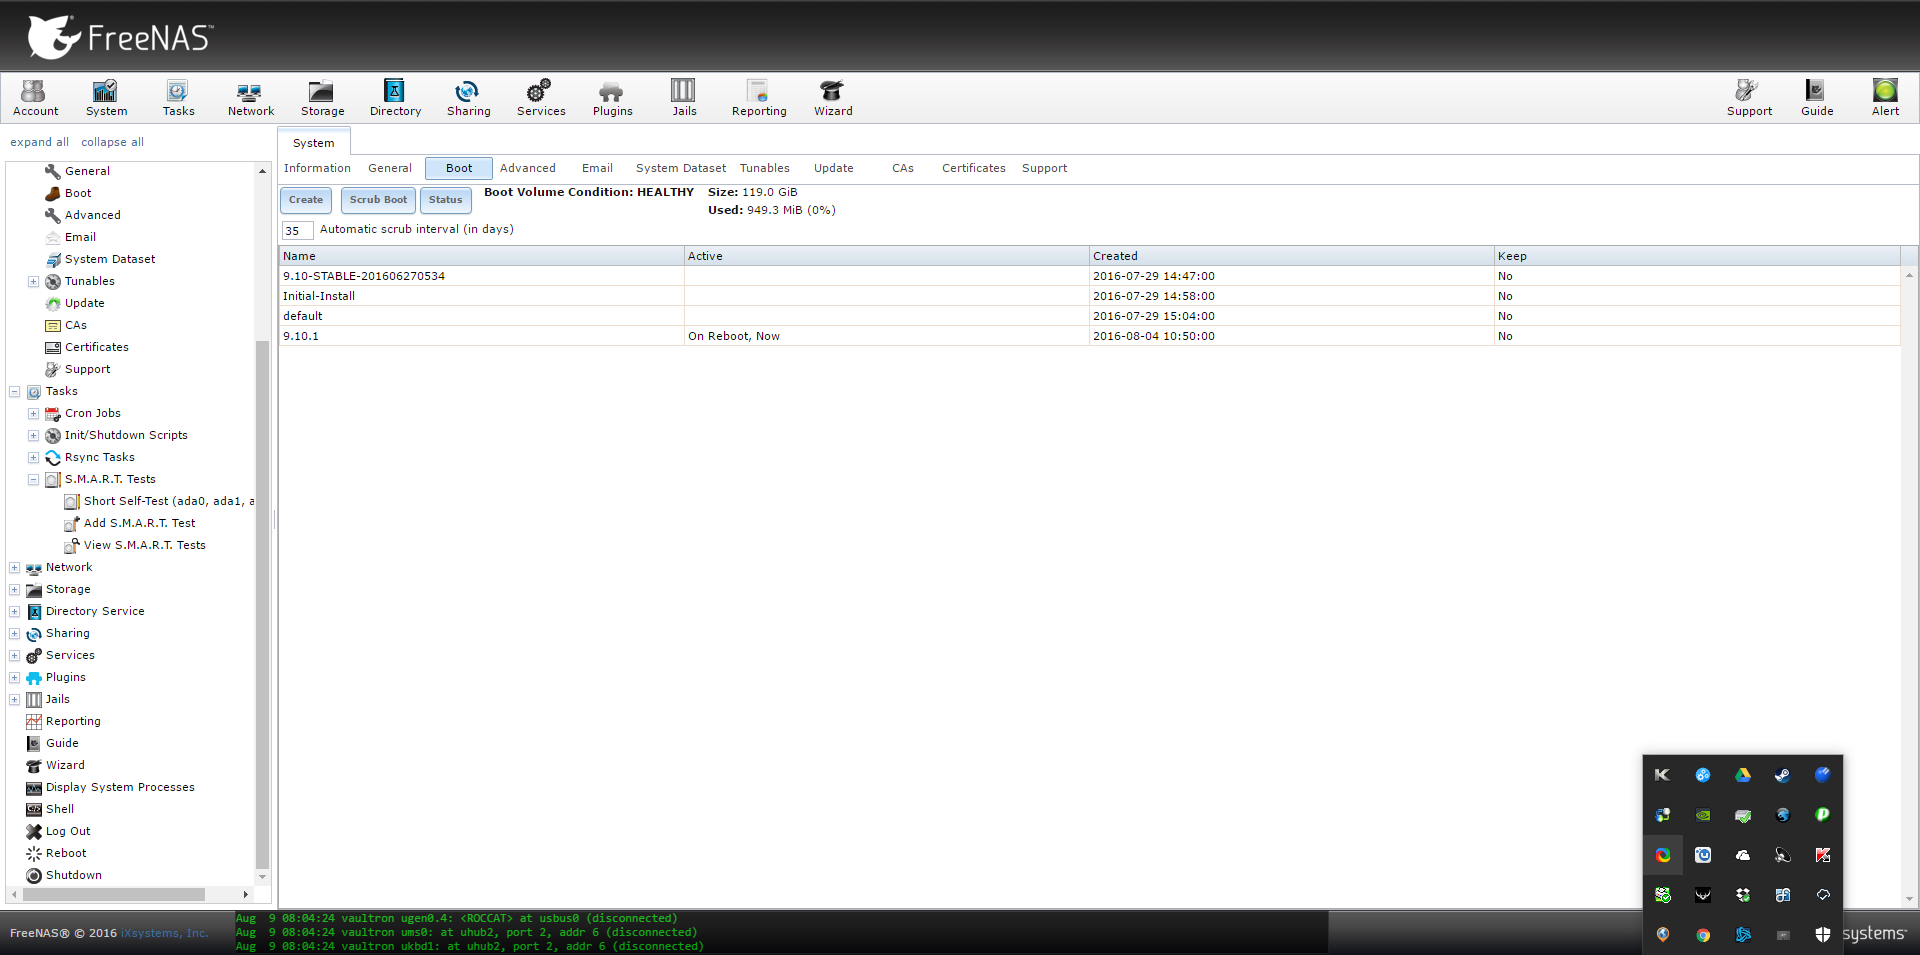Open the Alert toolbar icon
The image size is (1920, 955).
pyautogui.click(x=1885, y=98)
